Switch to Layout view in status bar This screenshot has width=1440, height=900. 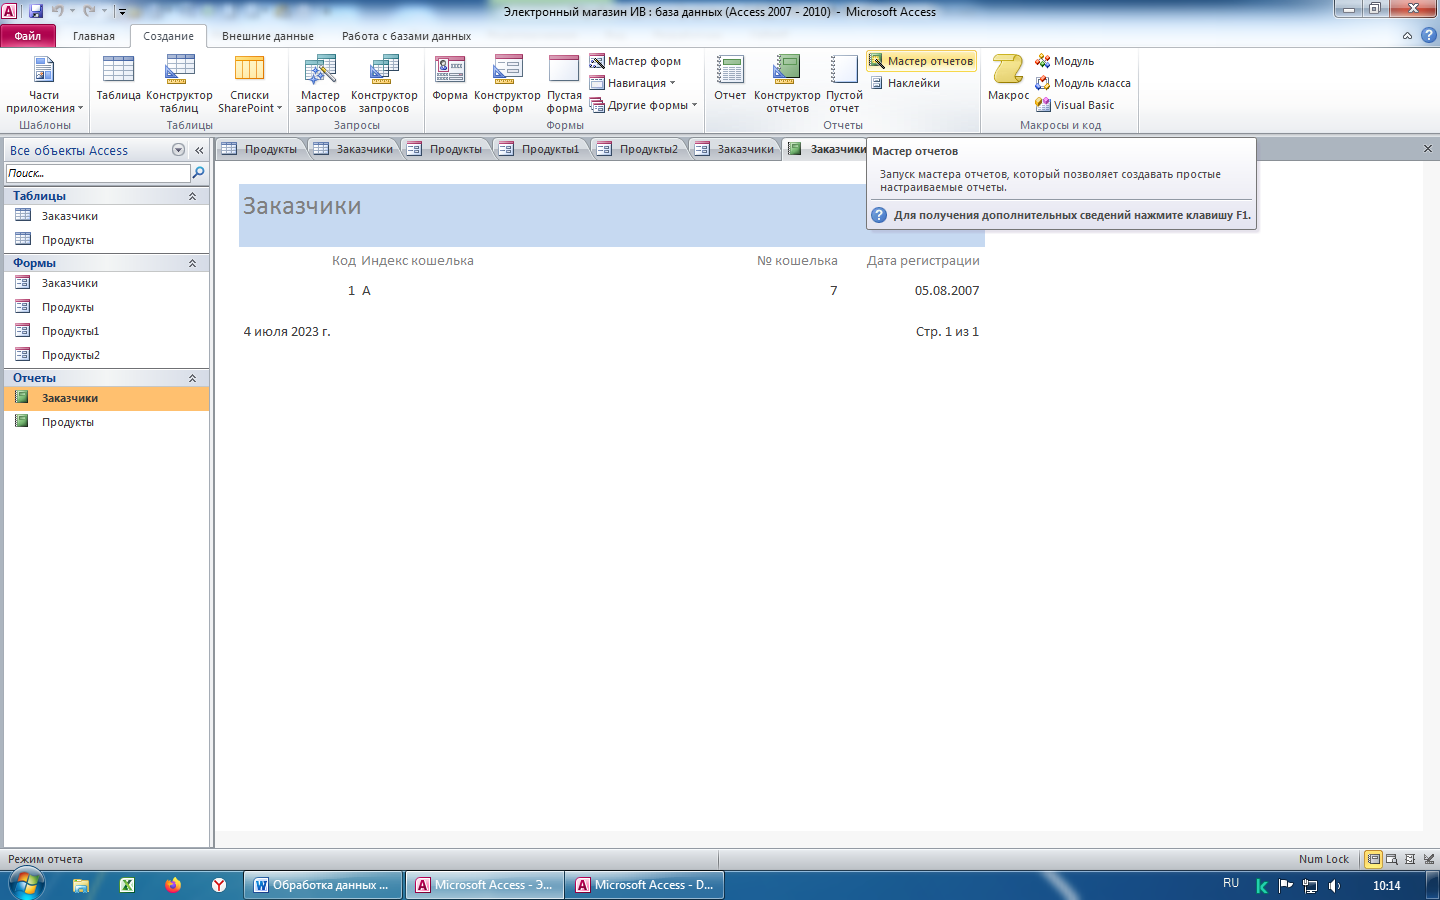pos(1410,859)
